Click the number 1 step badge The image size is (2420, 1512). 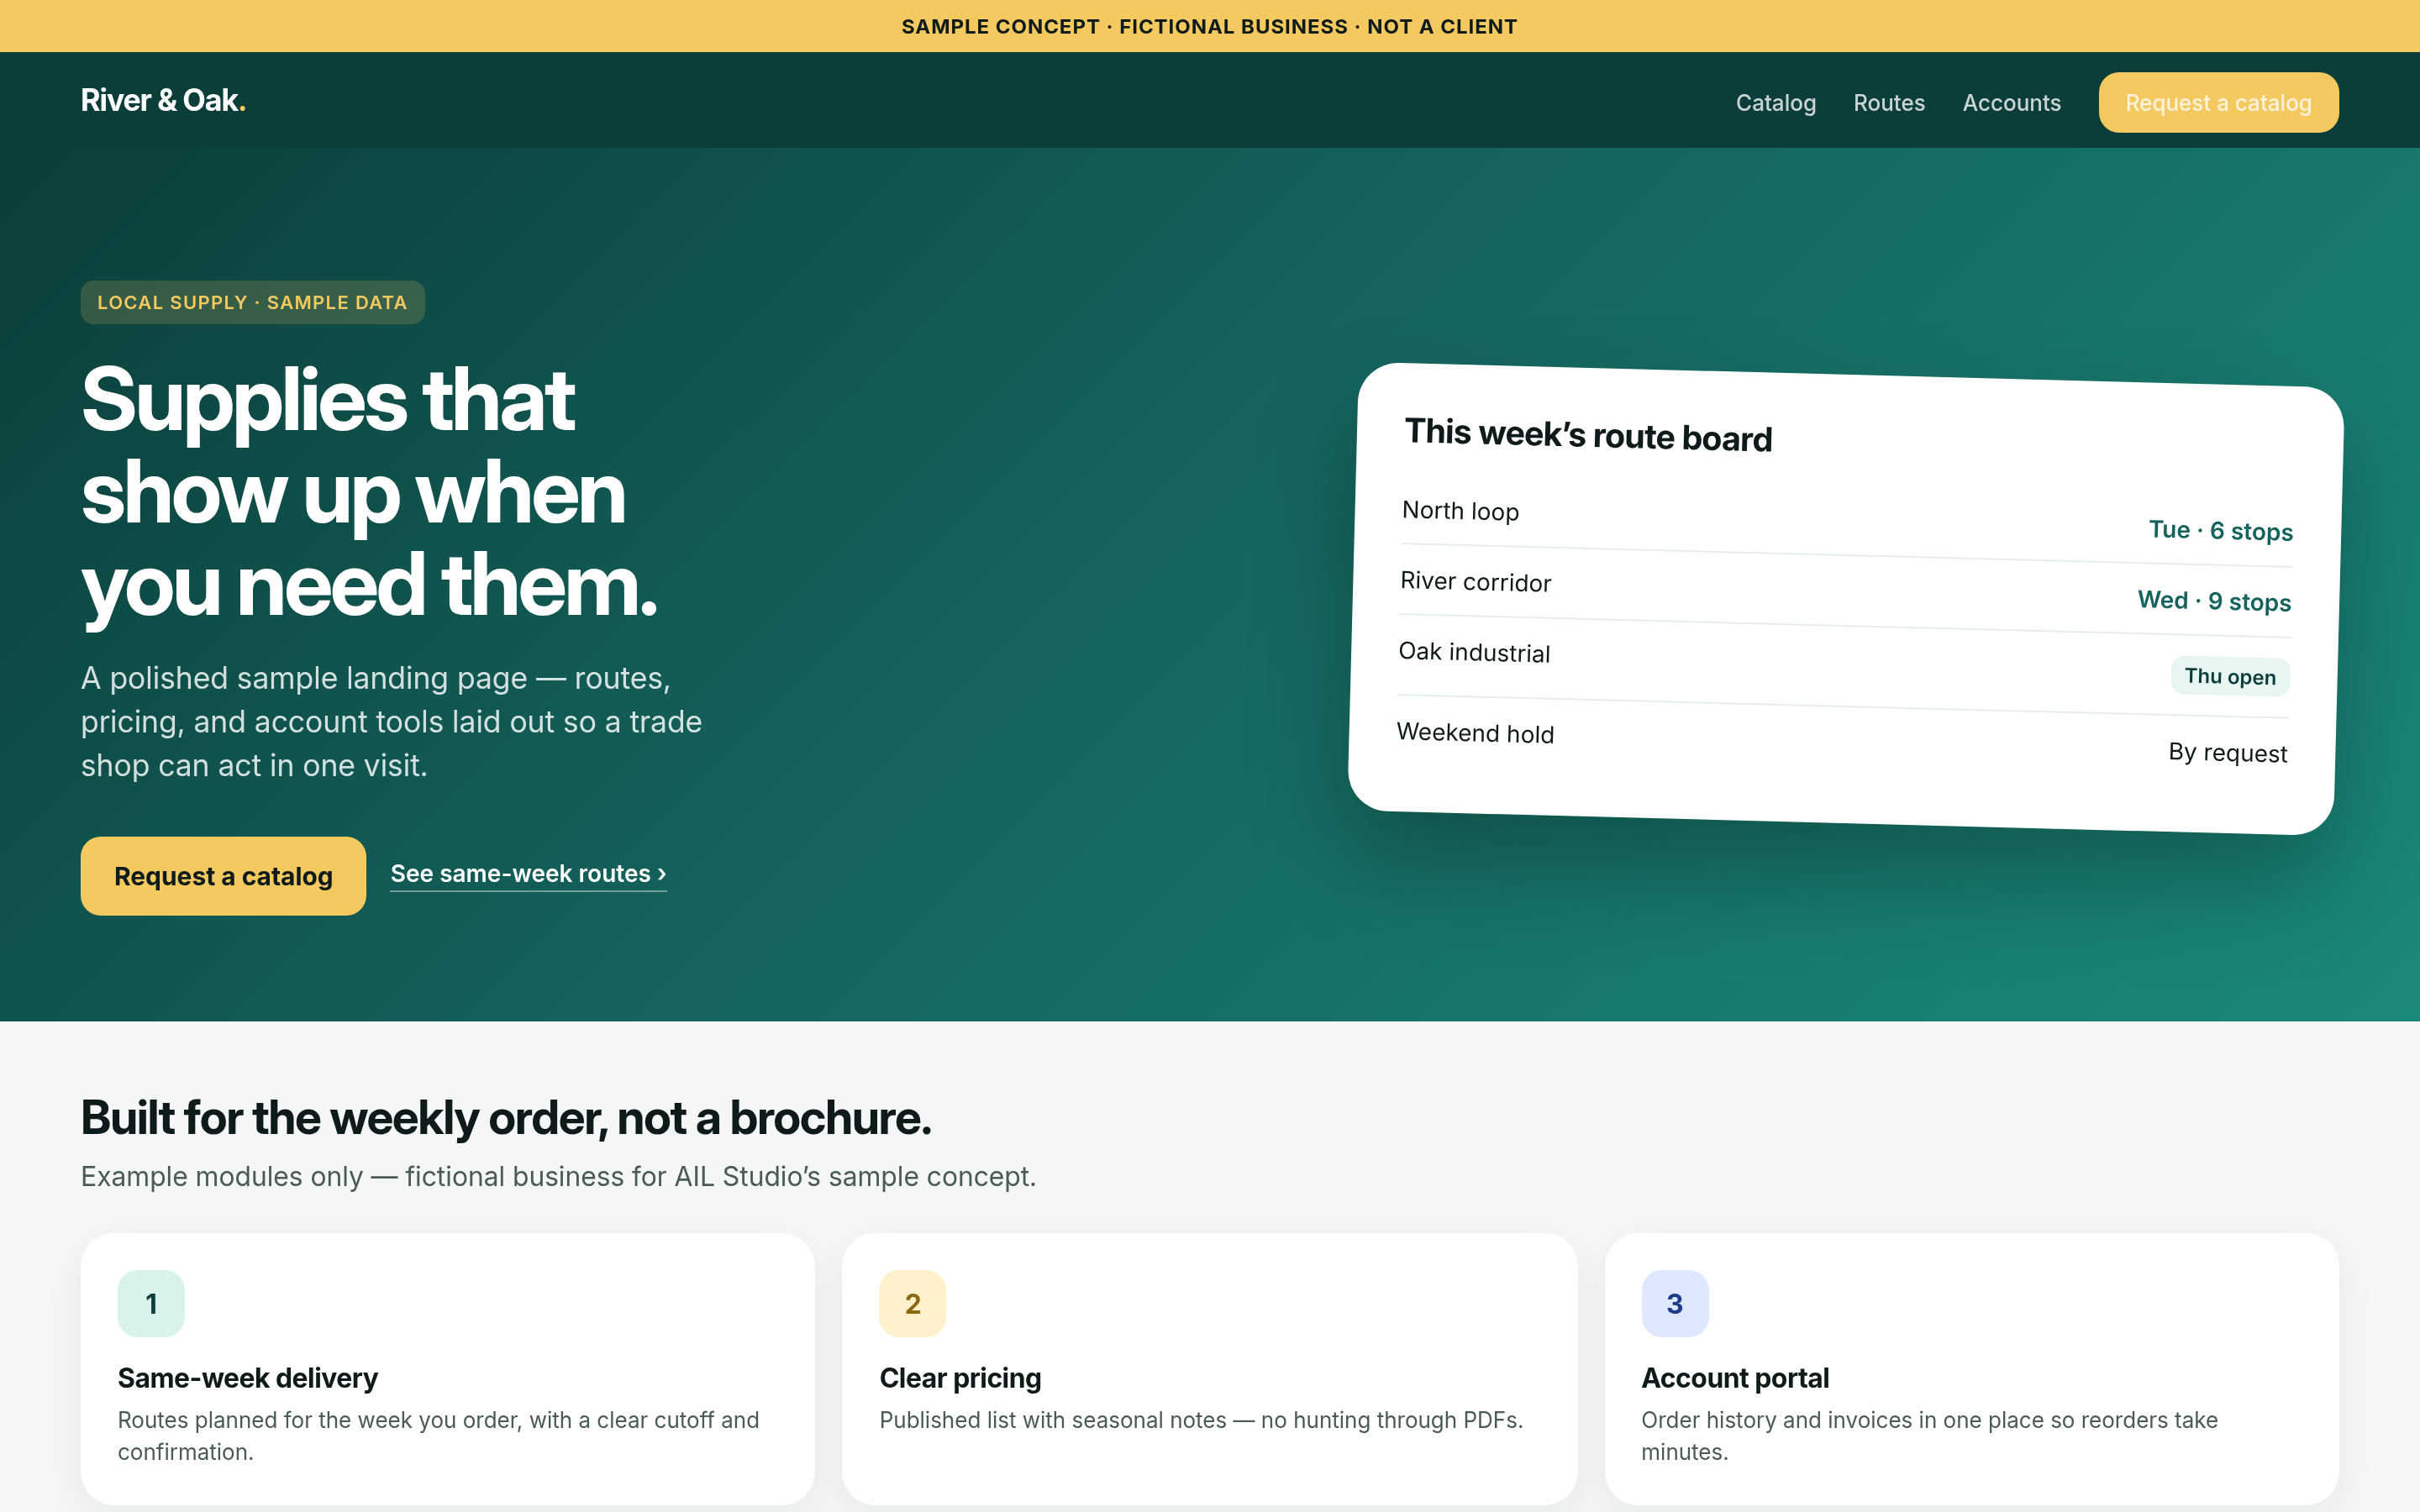point(151,1303)
